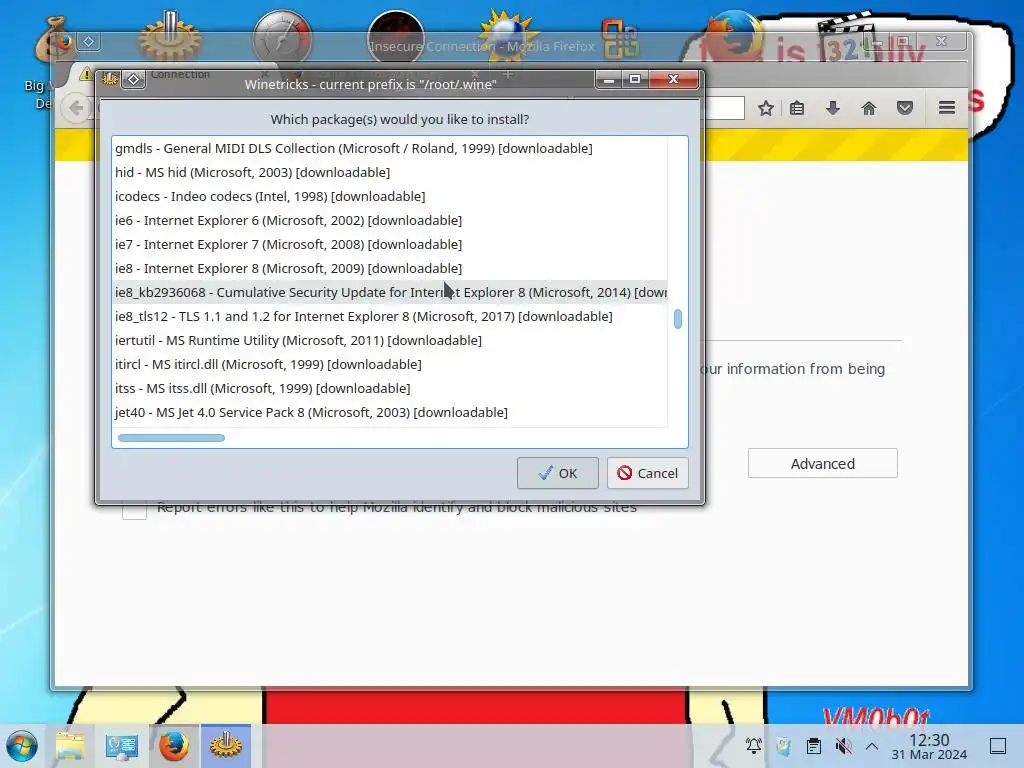The height and width of the screenshot is (768, 1024).
Task: Close the Winetricks window
Action: [673, 80]
